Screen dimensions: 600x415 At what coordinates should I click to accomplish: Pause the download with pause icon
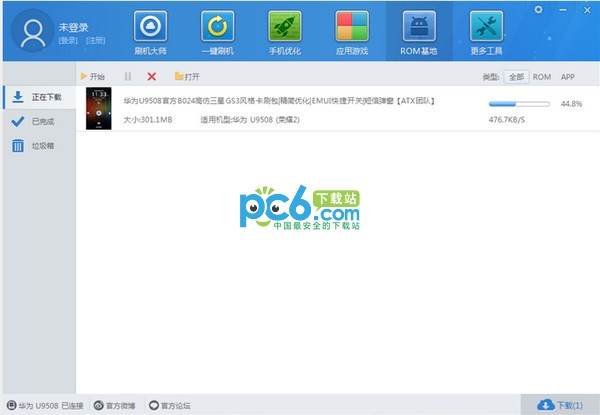[128, 76]
